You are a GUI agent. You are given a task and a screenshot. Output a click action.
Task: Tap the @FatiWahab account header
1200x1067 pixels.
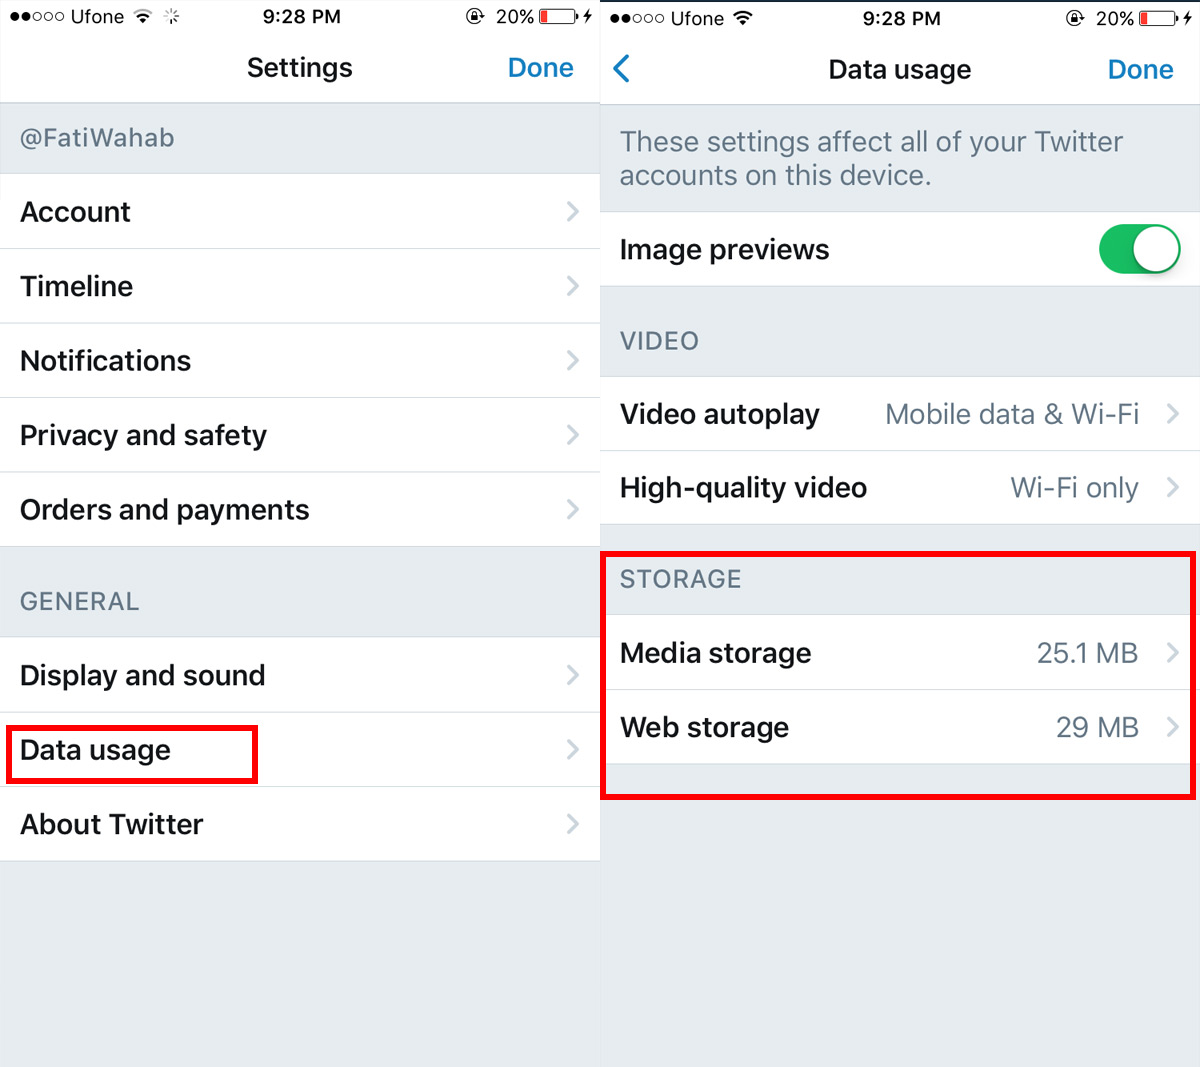(95, 138)
